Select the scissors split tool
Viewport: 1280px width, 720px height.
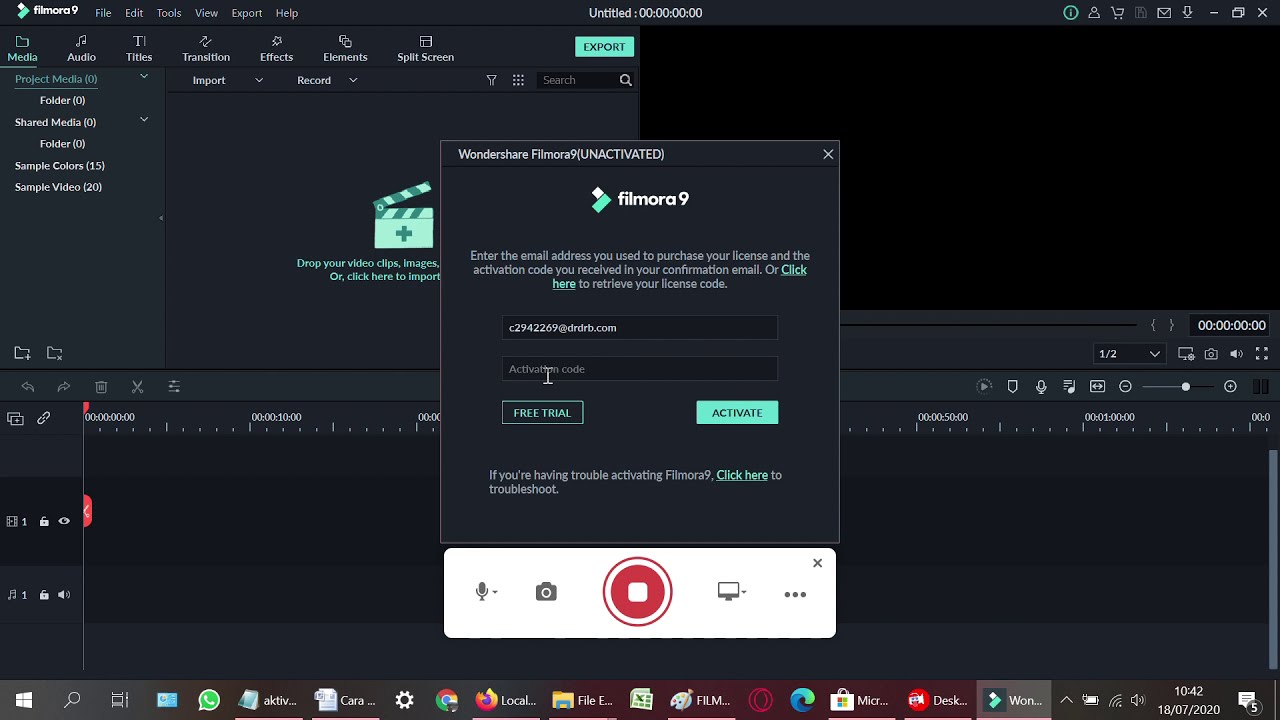[137, 387]
